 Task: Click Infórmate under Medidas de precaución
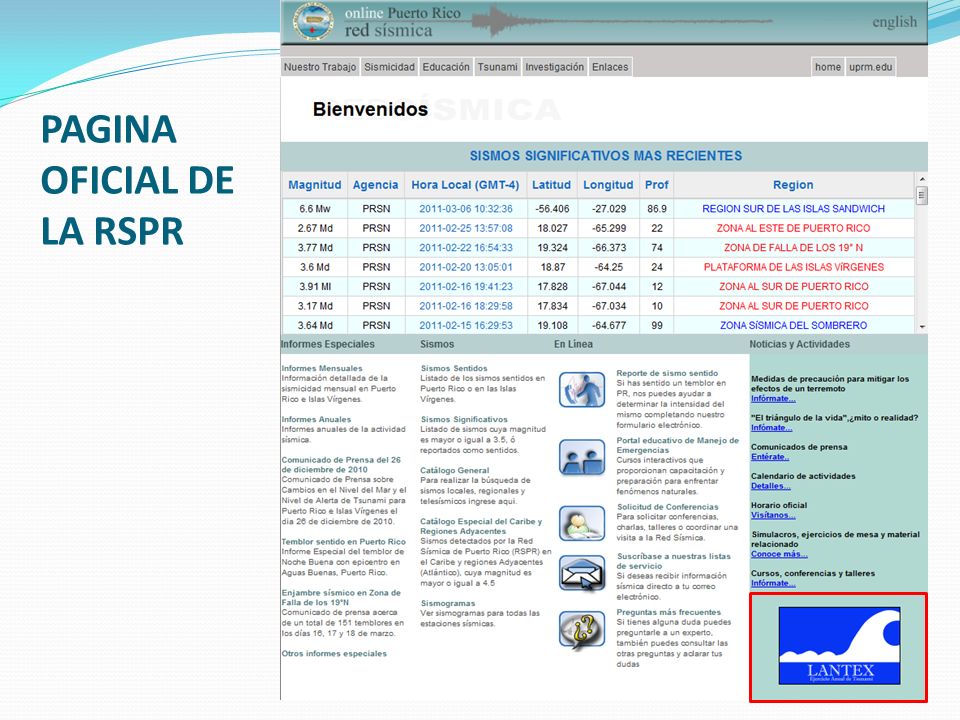coord(773,399)
